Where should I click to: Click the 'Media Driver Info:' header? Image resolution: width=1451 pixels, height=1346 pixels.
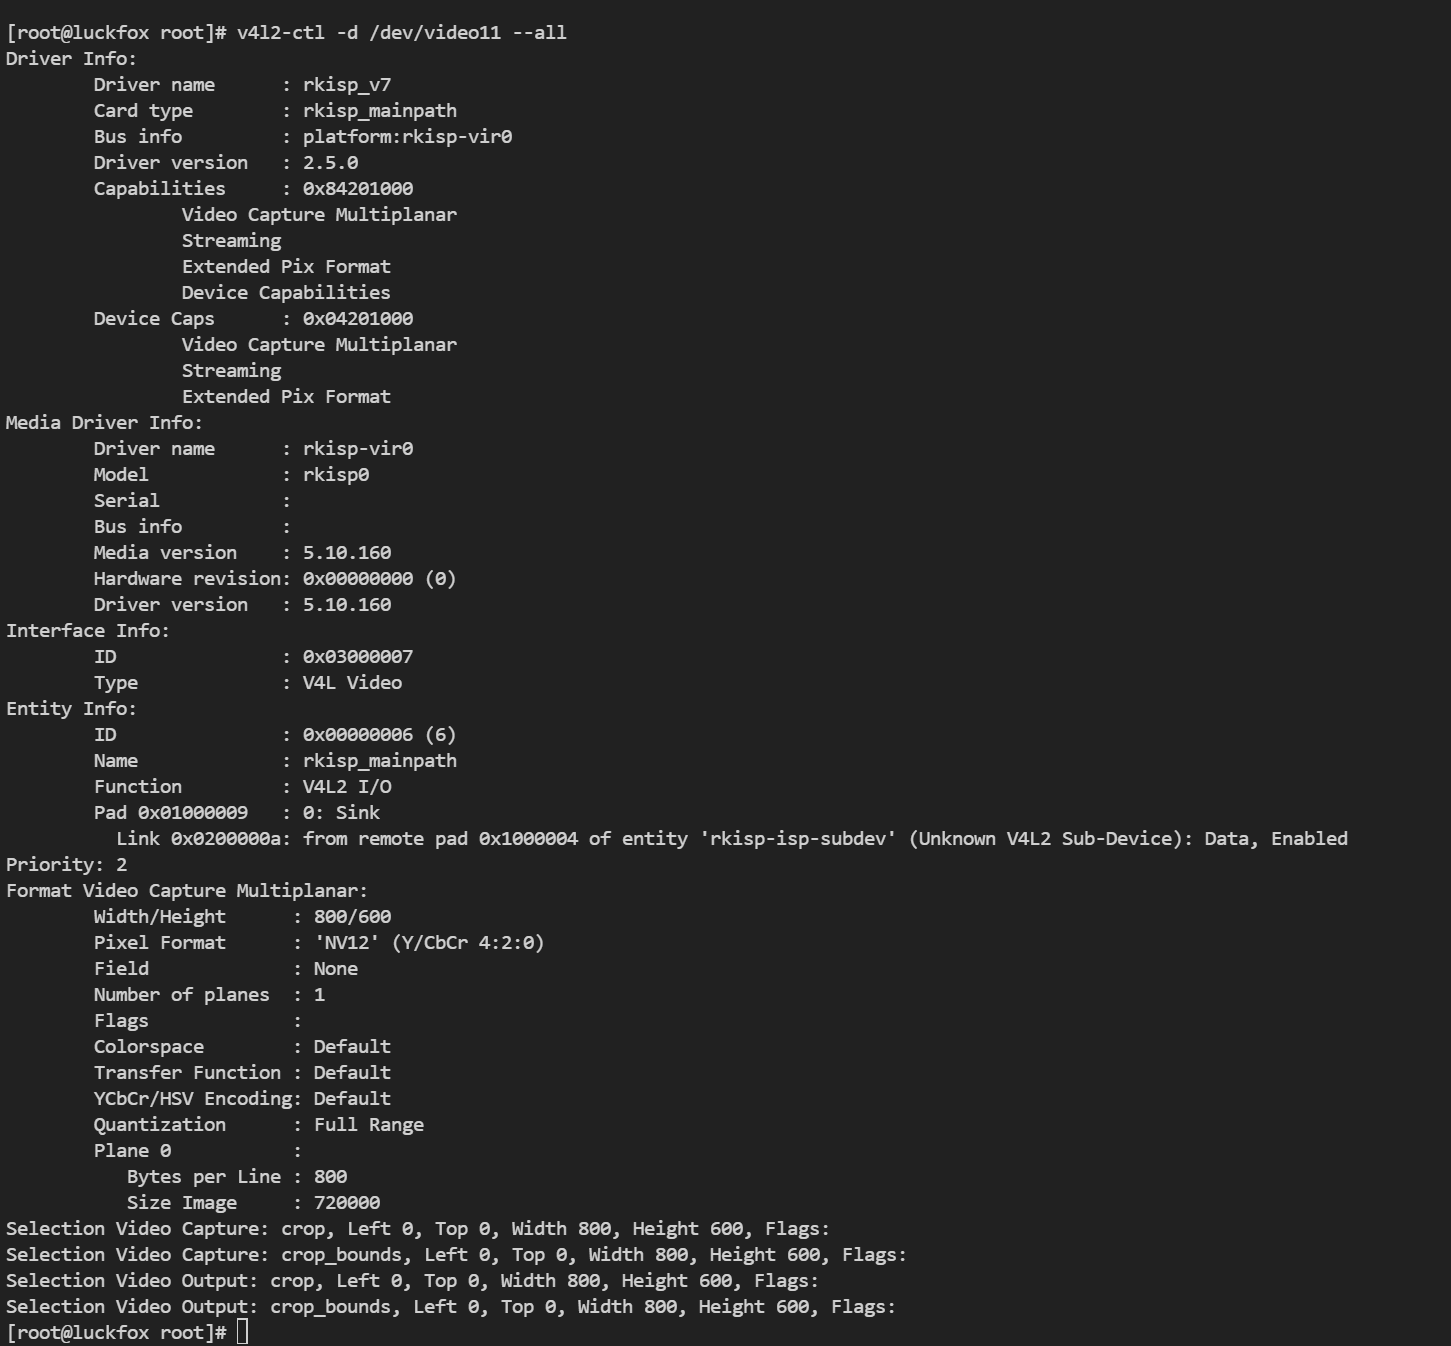tap(104, 422)
